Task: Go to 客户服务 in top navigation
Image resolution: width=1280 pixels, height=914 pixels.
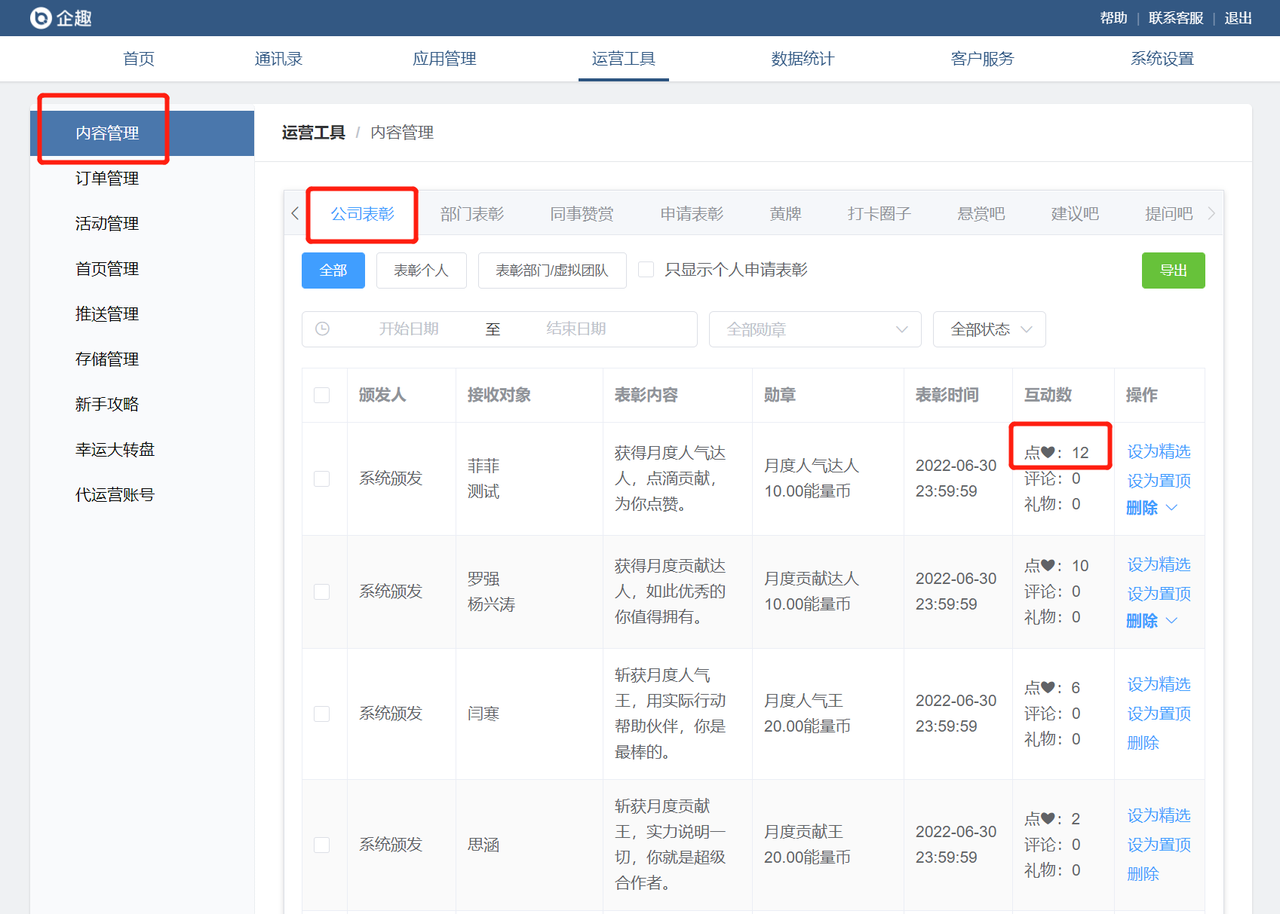Action: 983,59
